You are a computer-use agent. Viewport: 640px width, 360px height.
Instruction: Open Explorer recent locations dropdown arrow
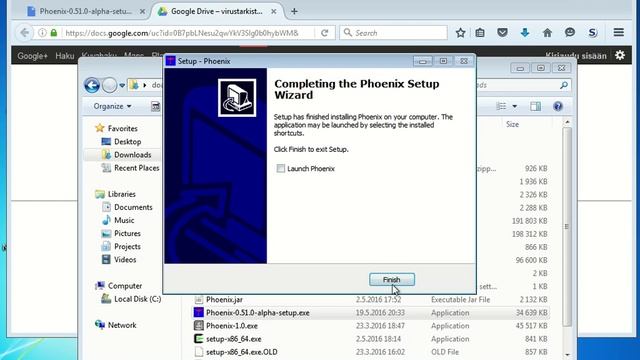(122, 86)
